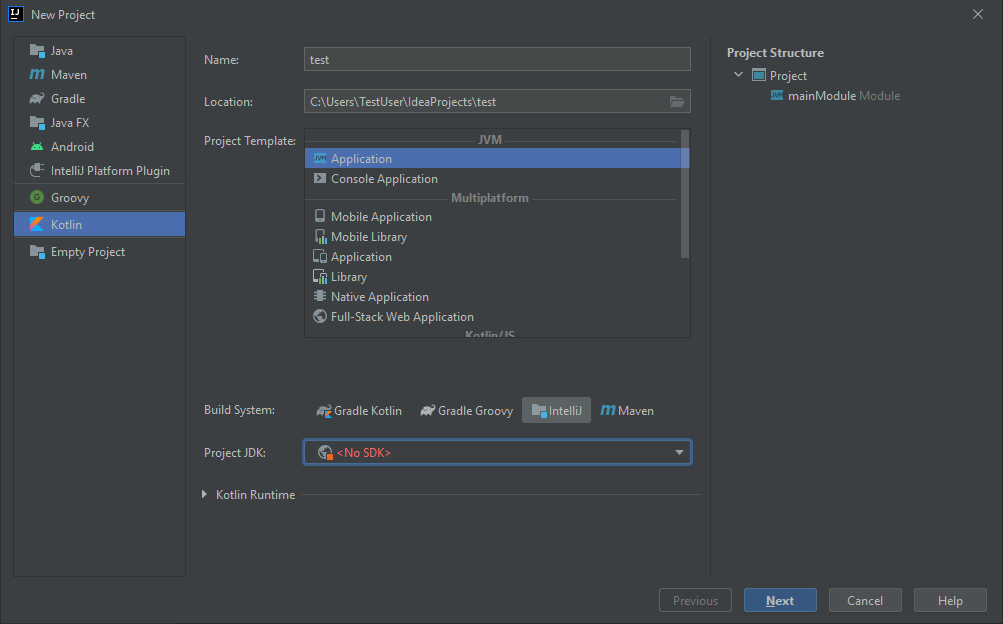Pick IntelliJ Platform Plugin project type
Screen dimensions: 1003x624
(x=110, y=171)
